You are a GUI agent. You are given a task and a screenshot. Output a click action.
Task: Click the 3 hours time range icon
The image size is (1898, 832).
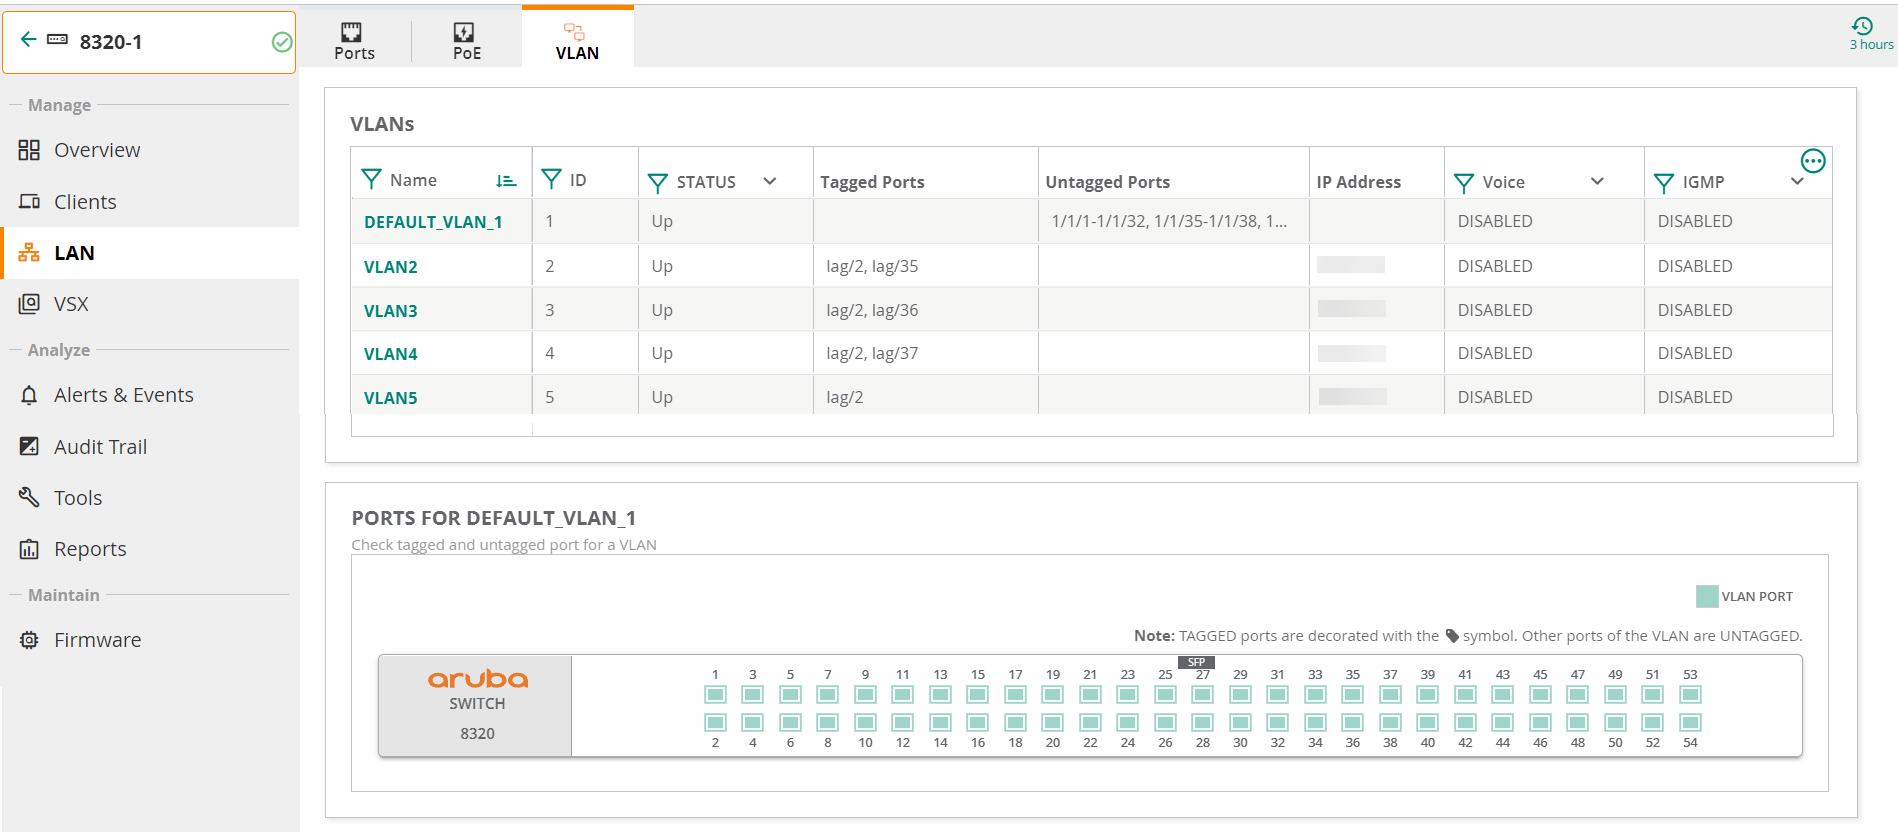(1862, 27)
